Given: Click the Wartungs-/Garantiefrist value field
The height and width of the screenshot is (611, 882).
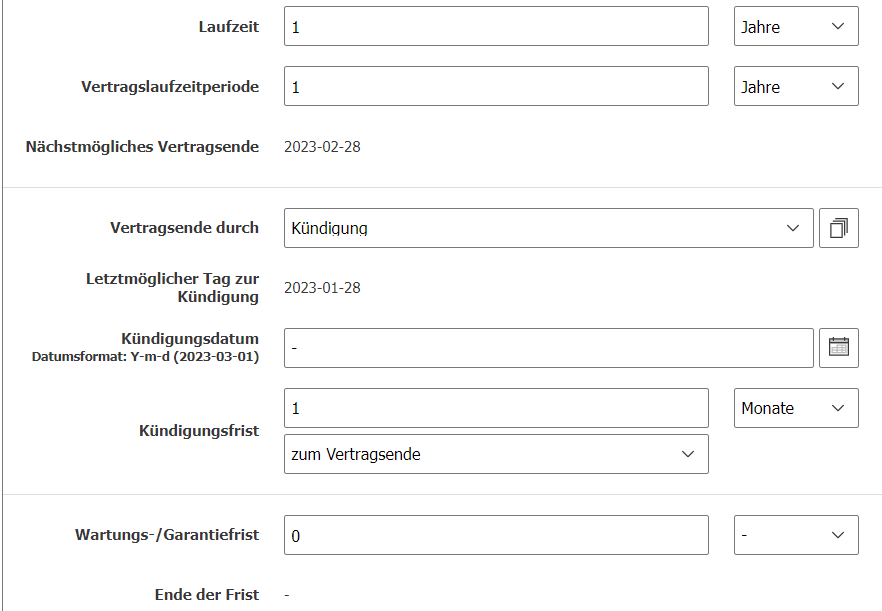Looking at the screenshot, I should [496, 535].
